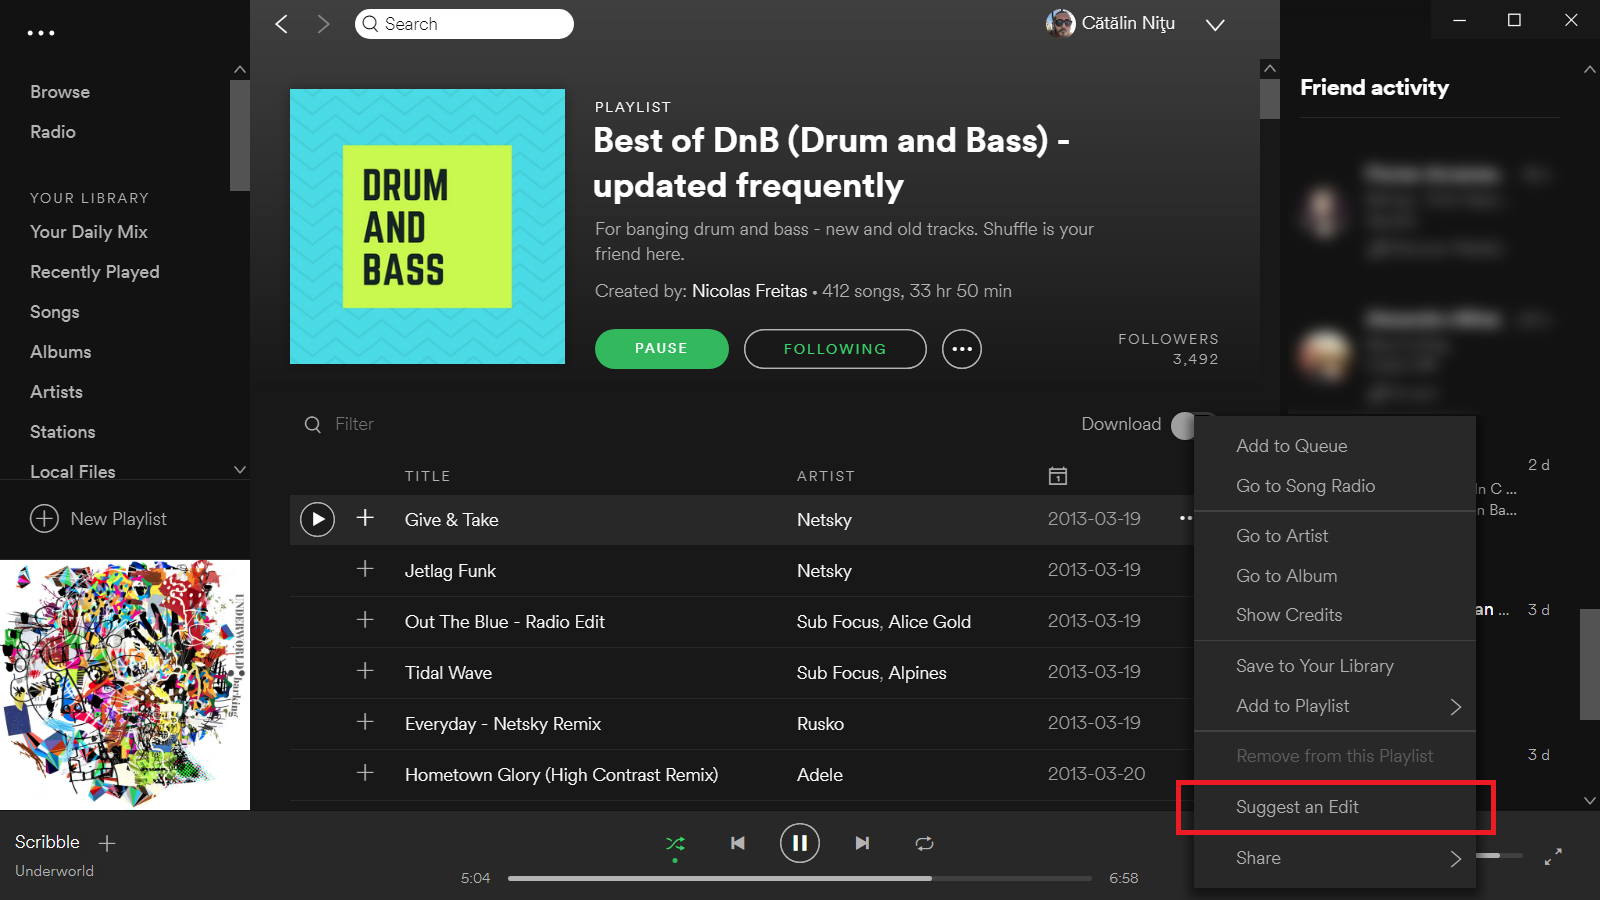Expand sidebar chevron next to Local Files

point(239,470)
